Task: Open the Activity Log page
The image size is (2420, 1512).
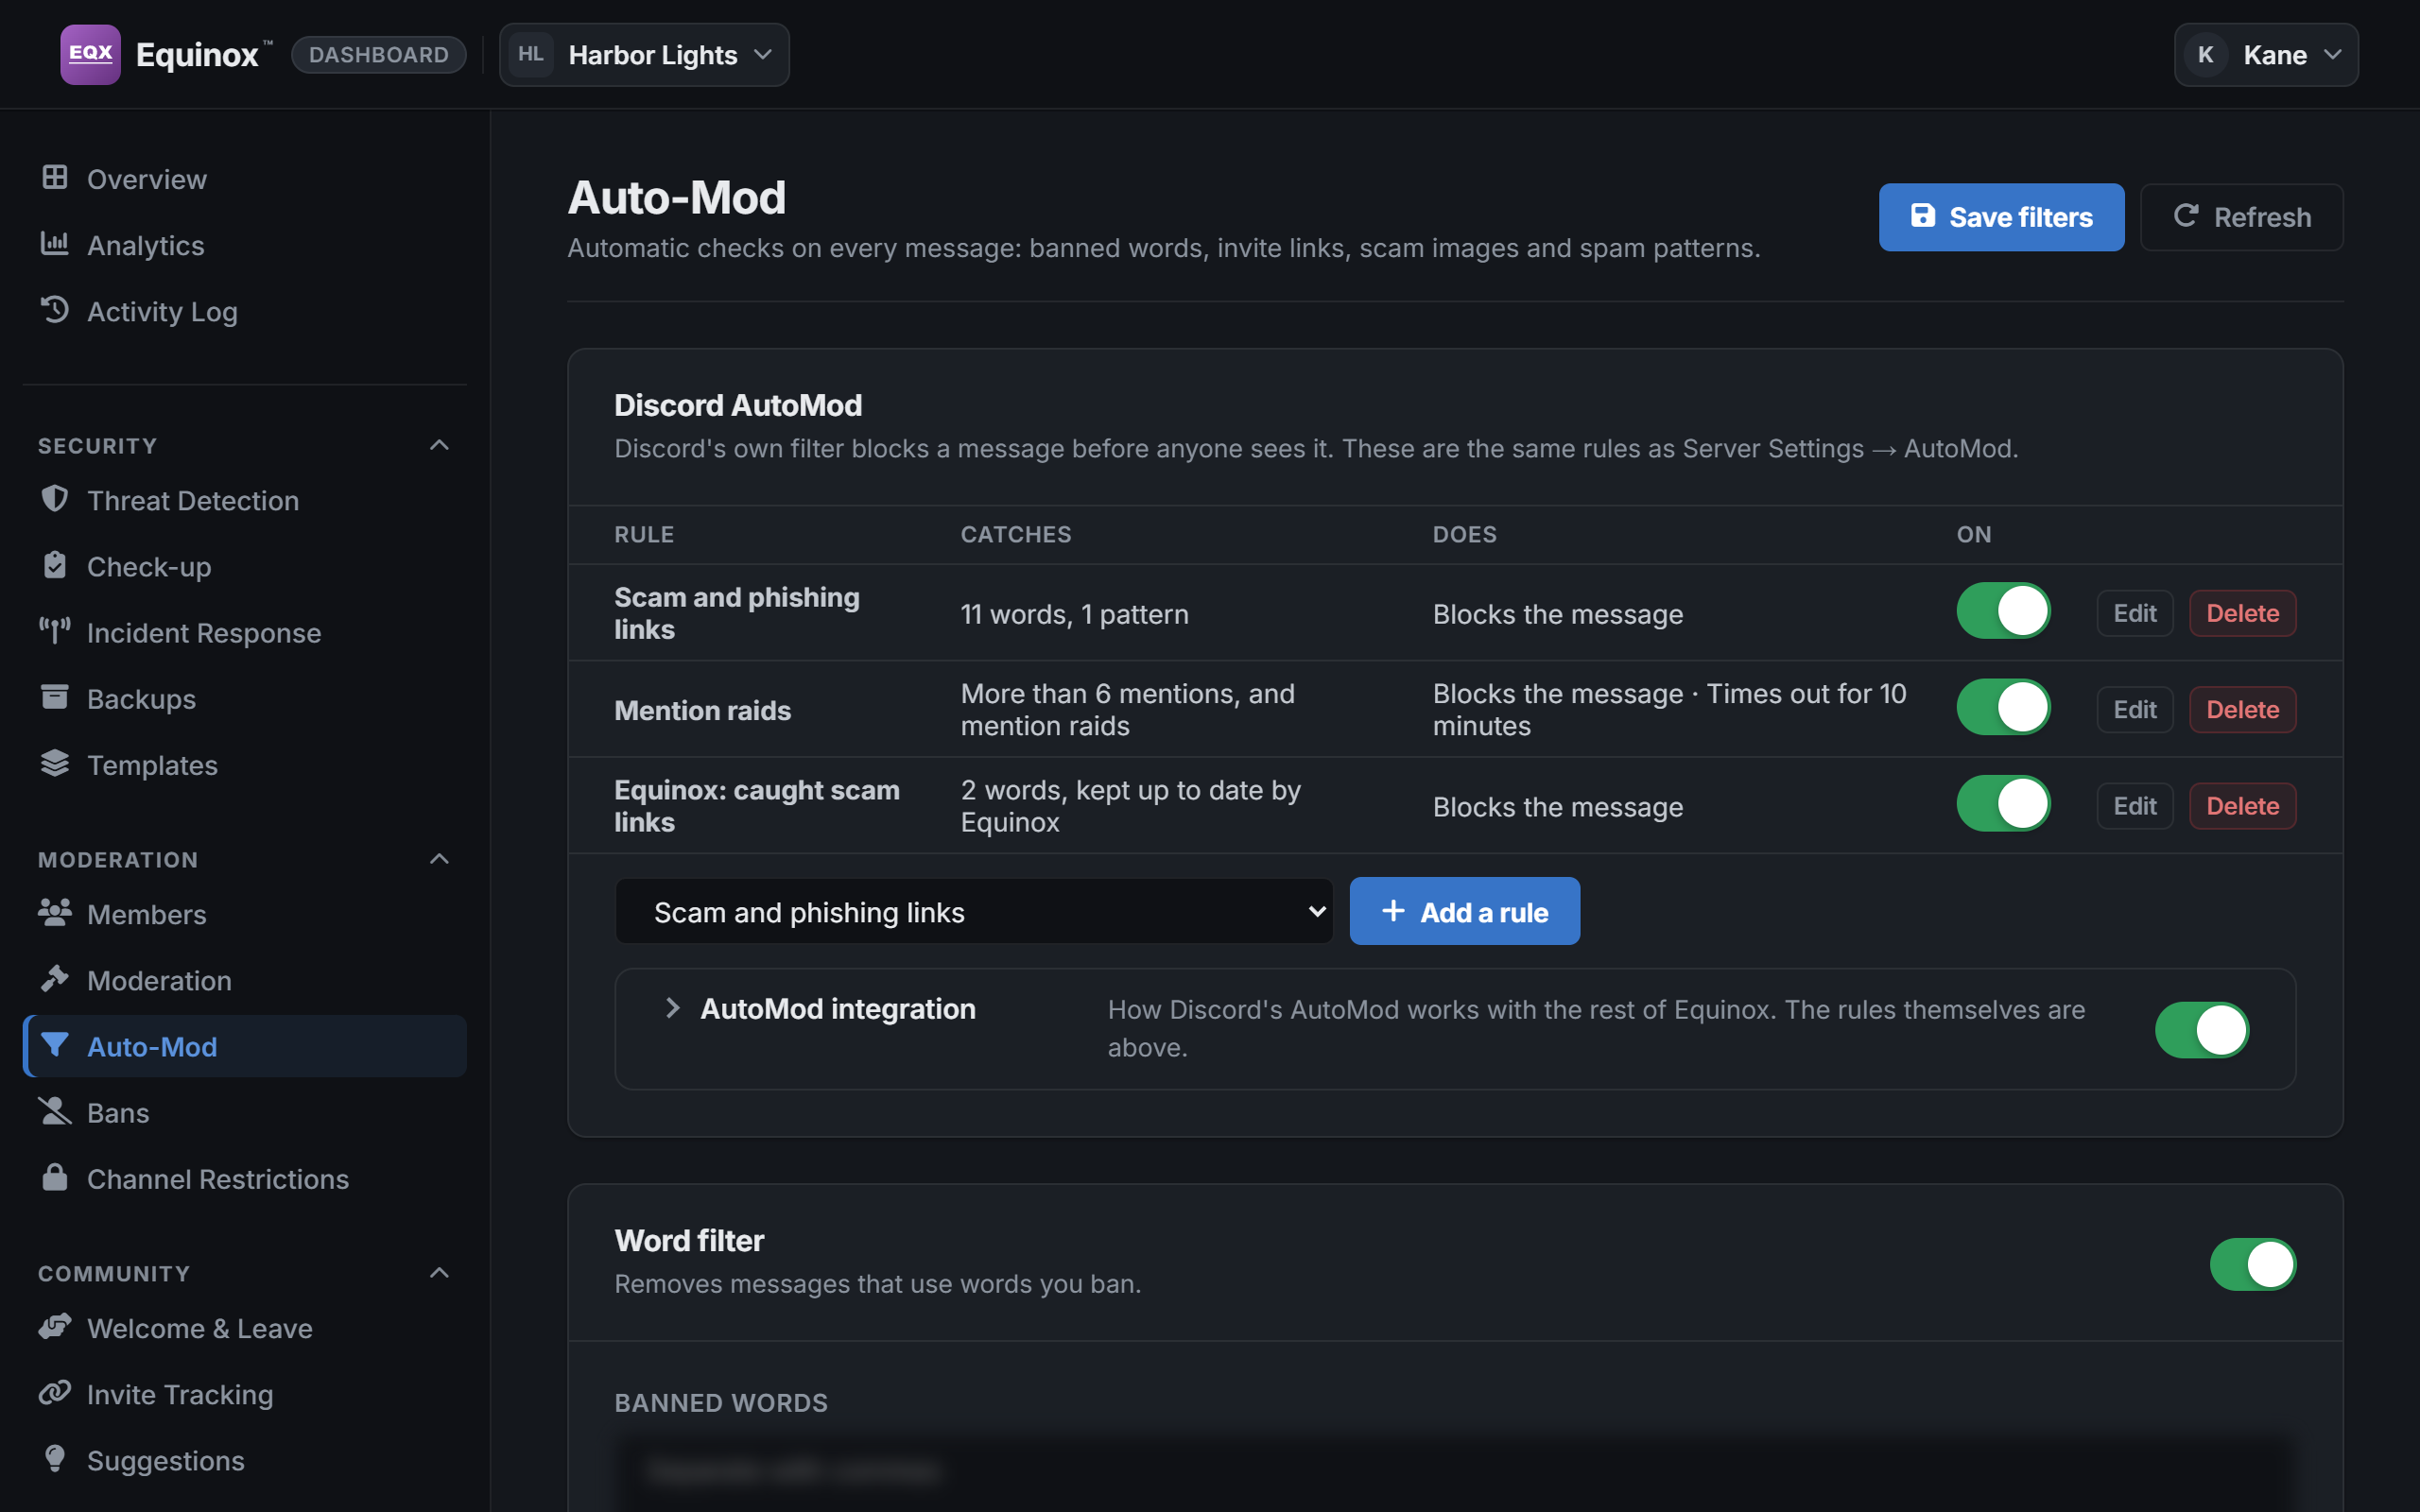Action: point(245,311)
